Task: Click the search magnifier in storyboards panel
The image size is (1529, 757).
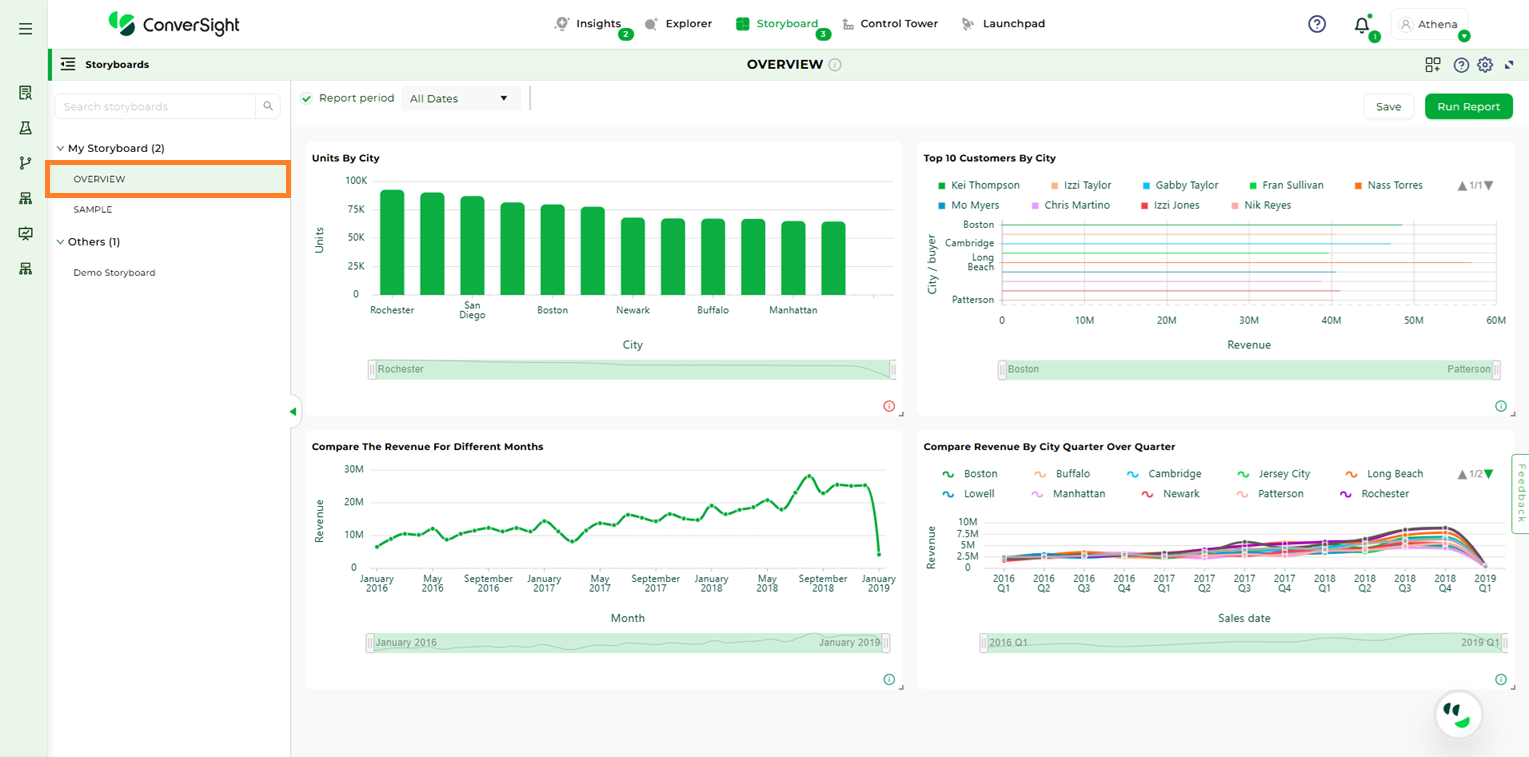Action: 268,106
